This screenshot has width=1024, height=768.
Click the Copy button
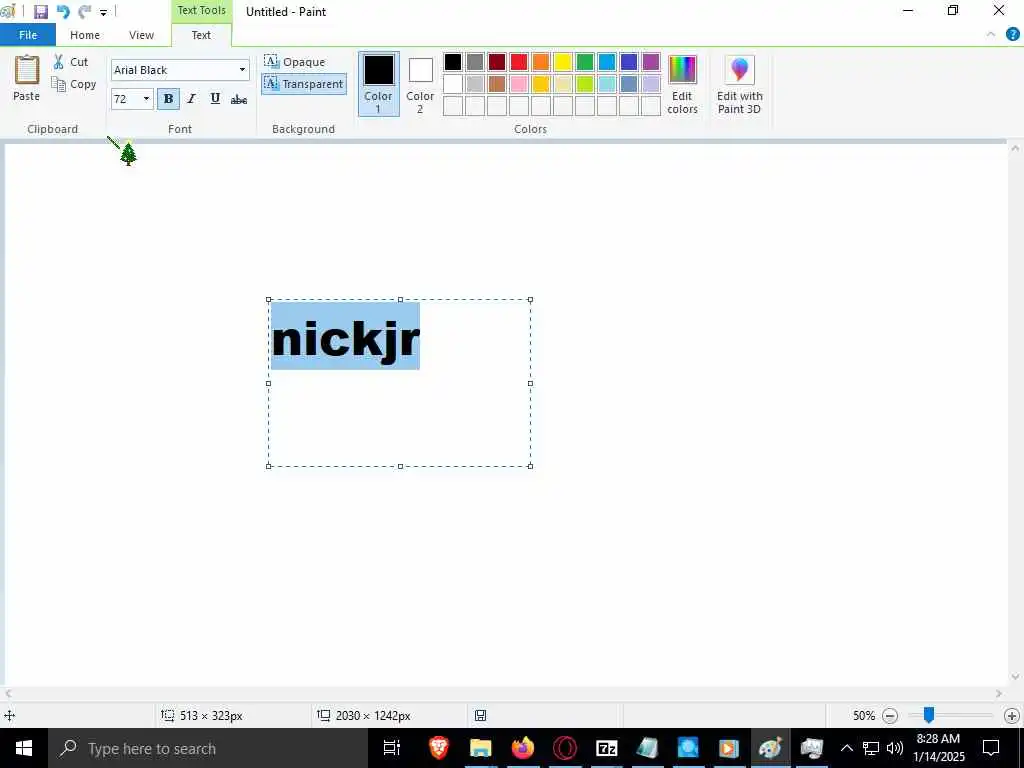74,84
